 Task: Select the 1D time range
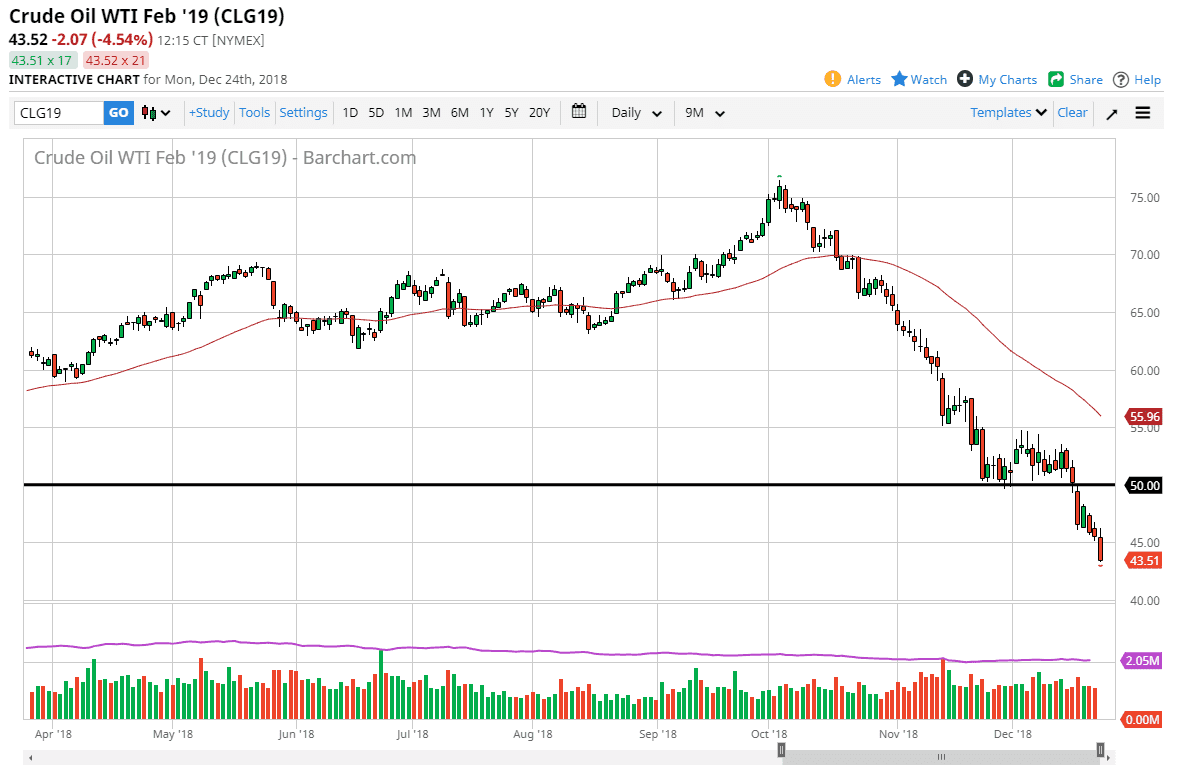coord(350,113)
